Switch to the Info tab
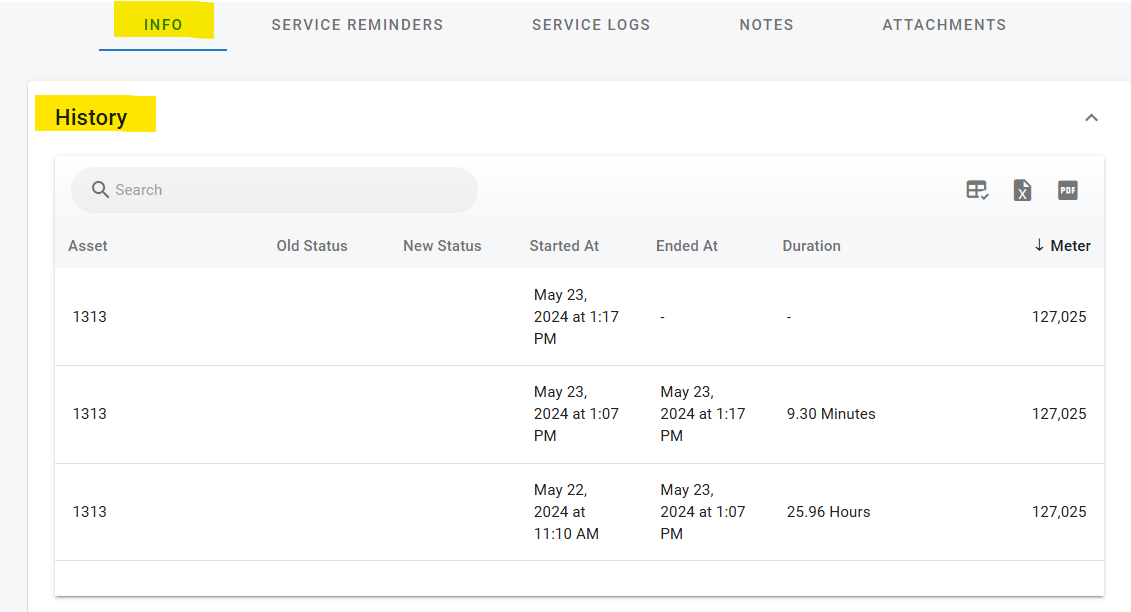 [163, 25]
